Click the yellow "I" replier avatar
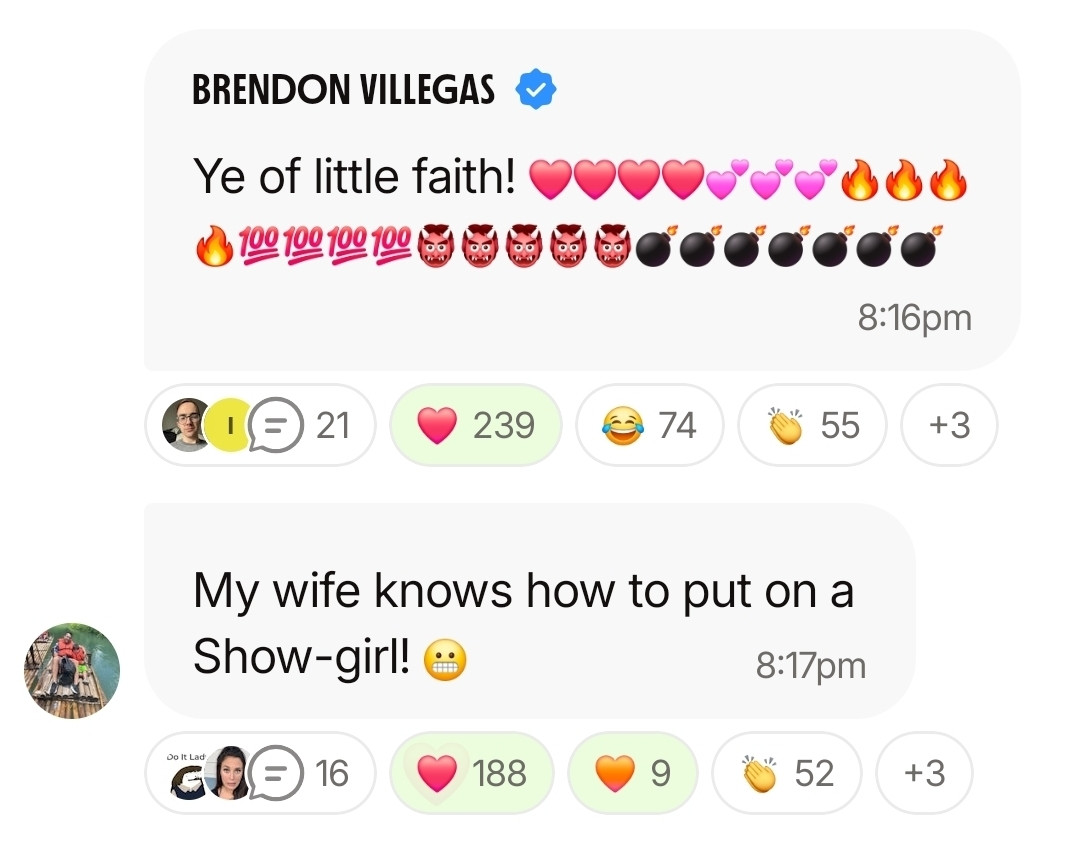Viewport: 1080px width, 850px height. tap(229, 425)
